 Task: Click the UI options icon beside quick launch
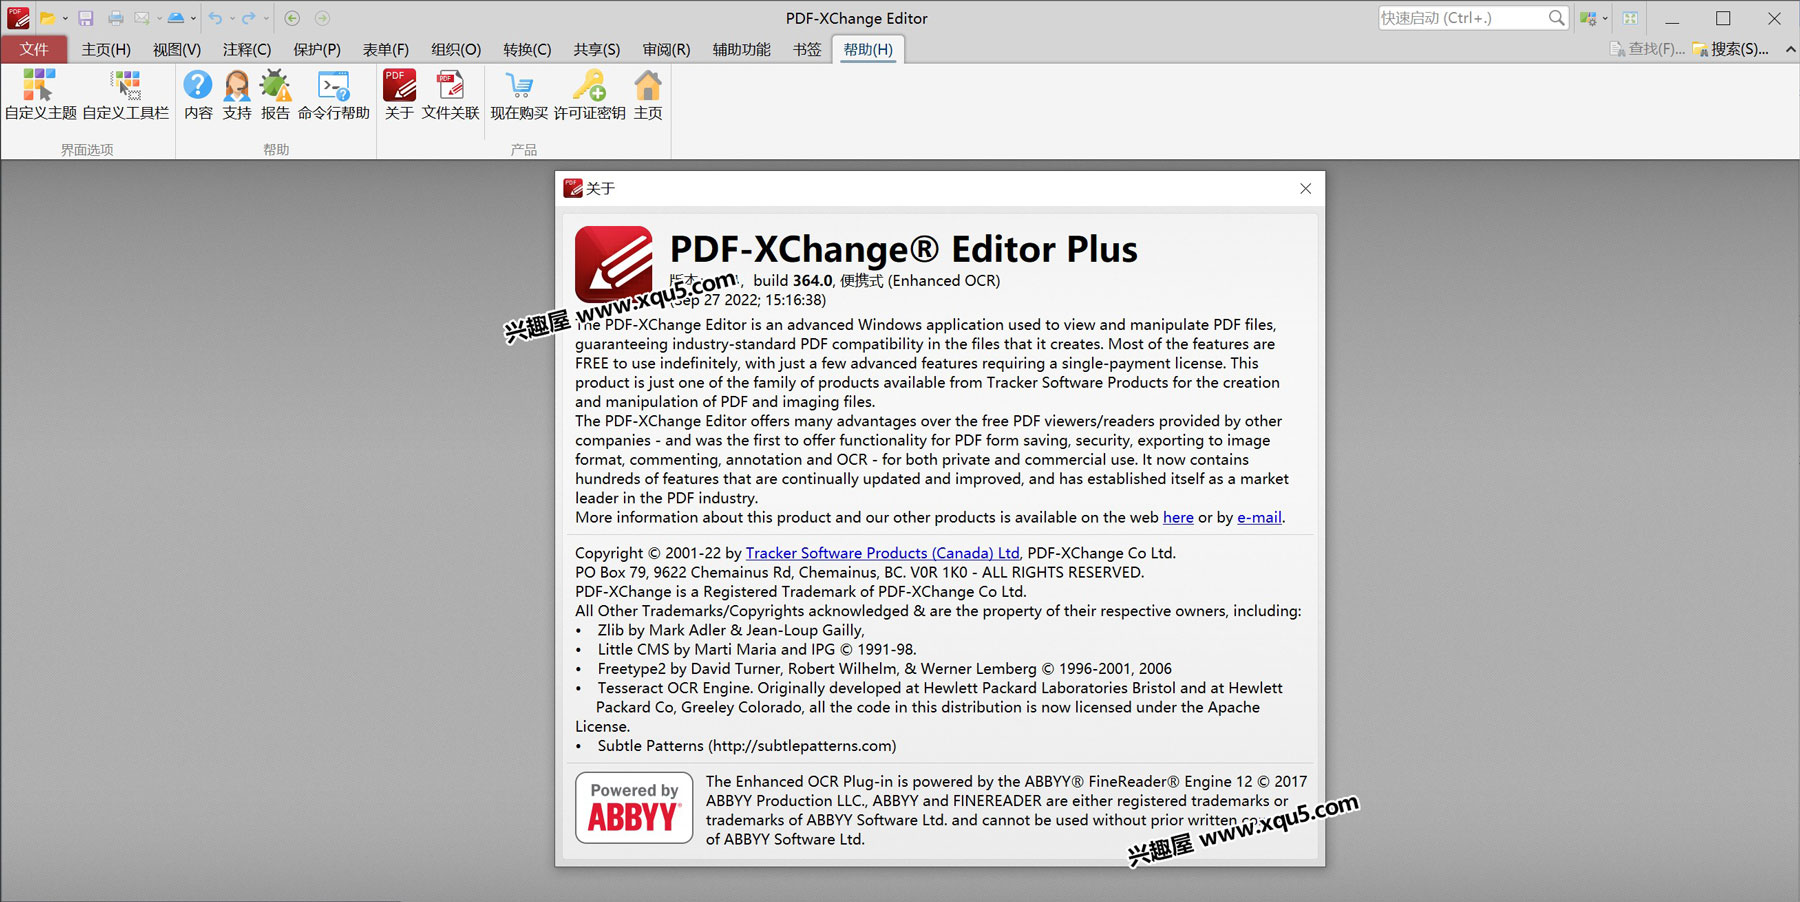(1588, 18)
